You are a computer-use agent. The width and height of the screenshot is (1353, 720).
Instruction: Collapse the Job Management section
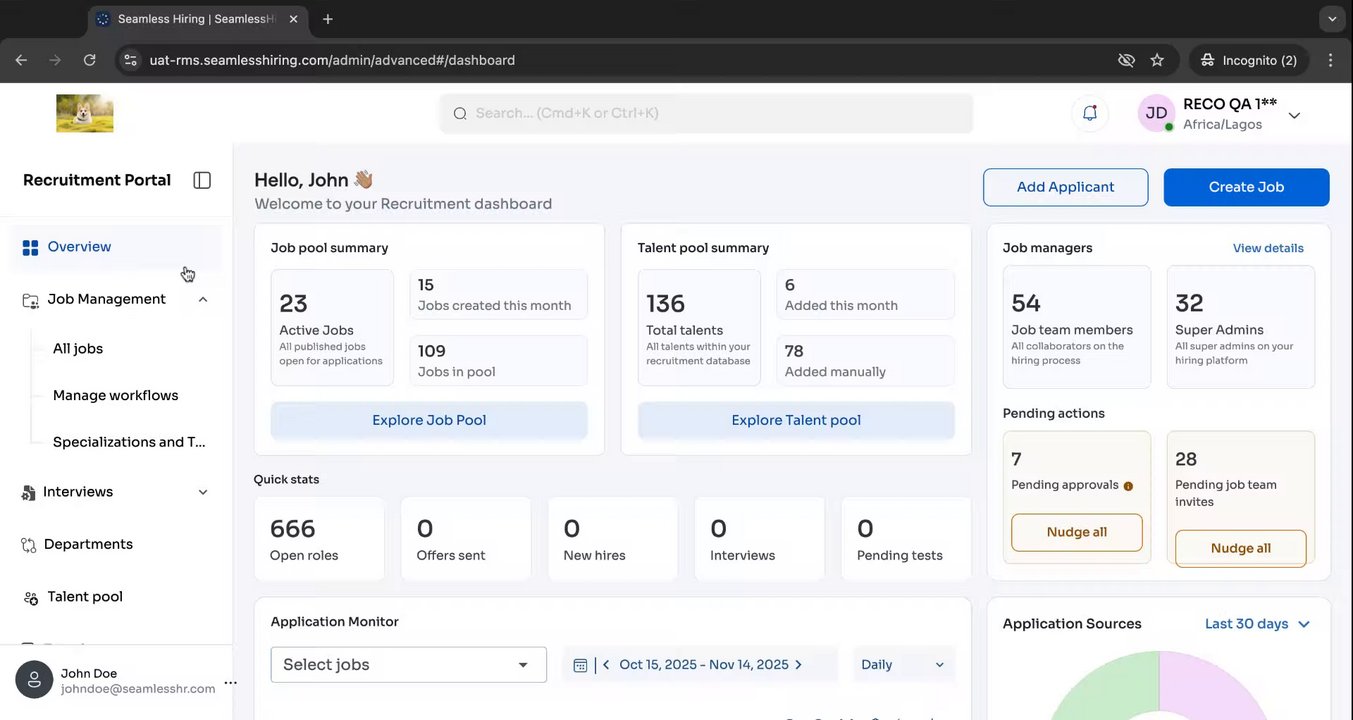203,299
